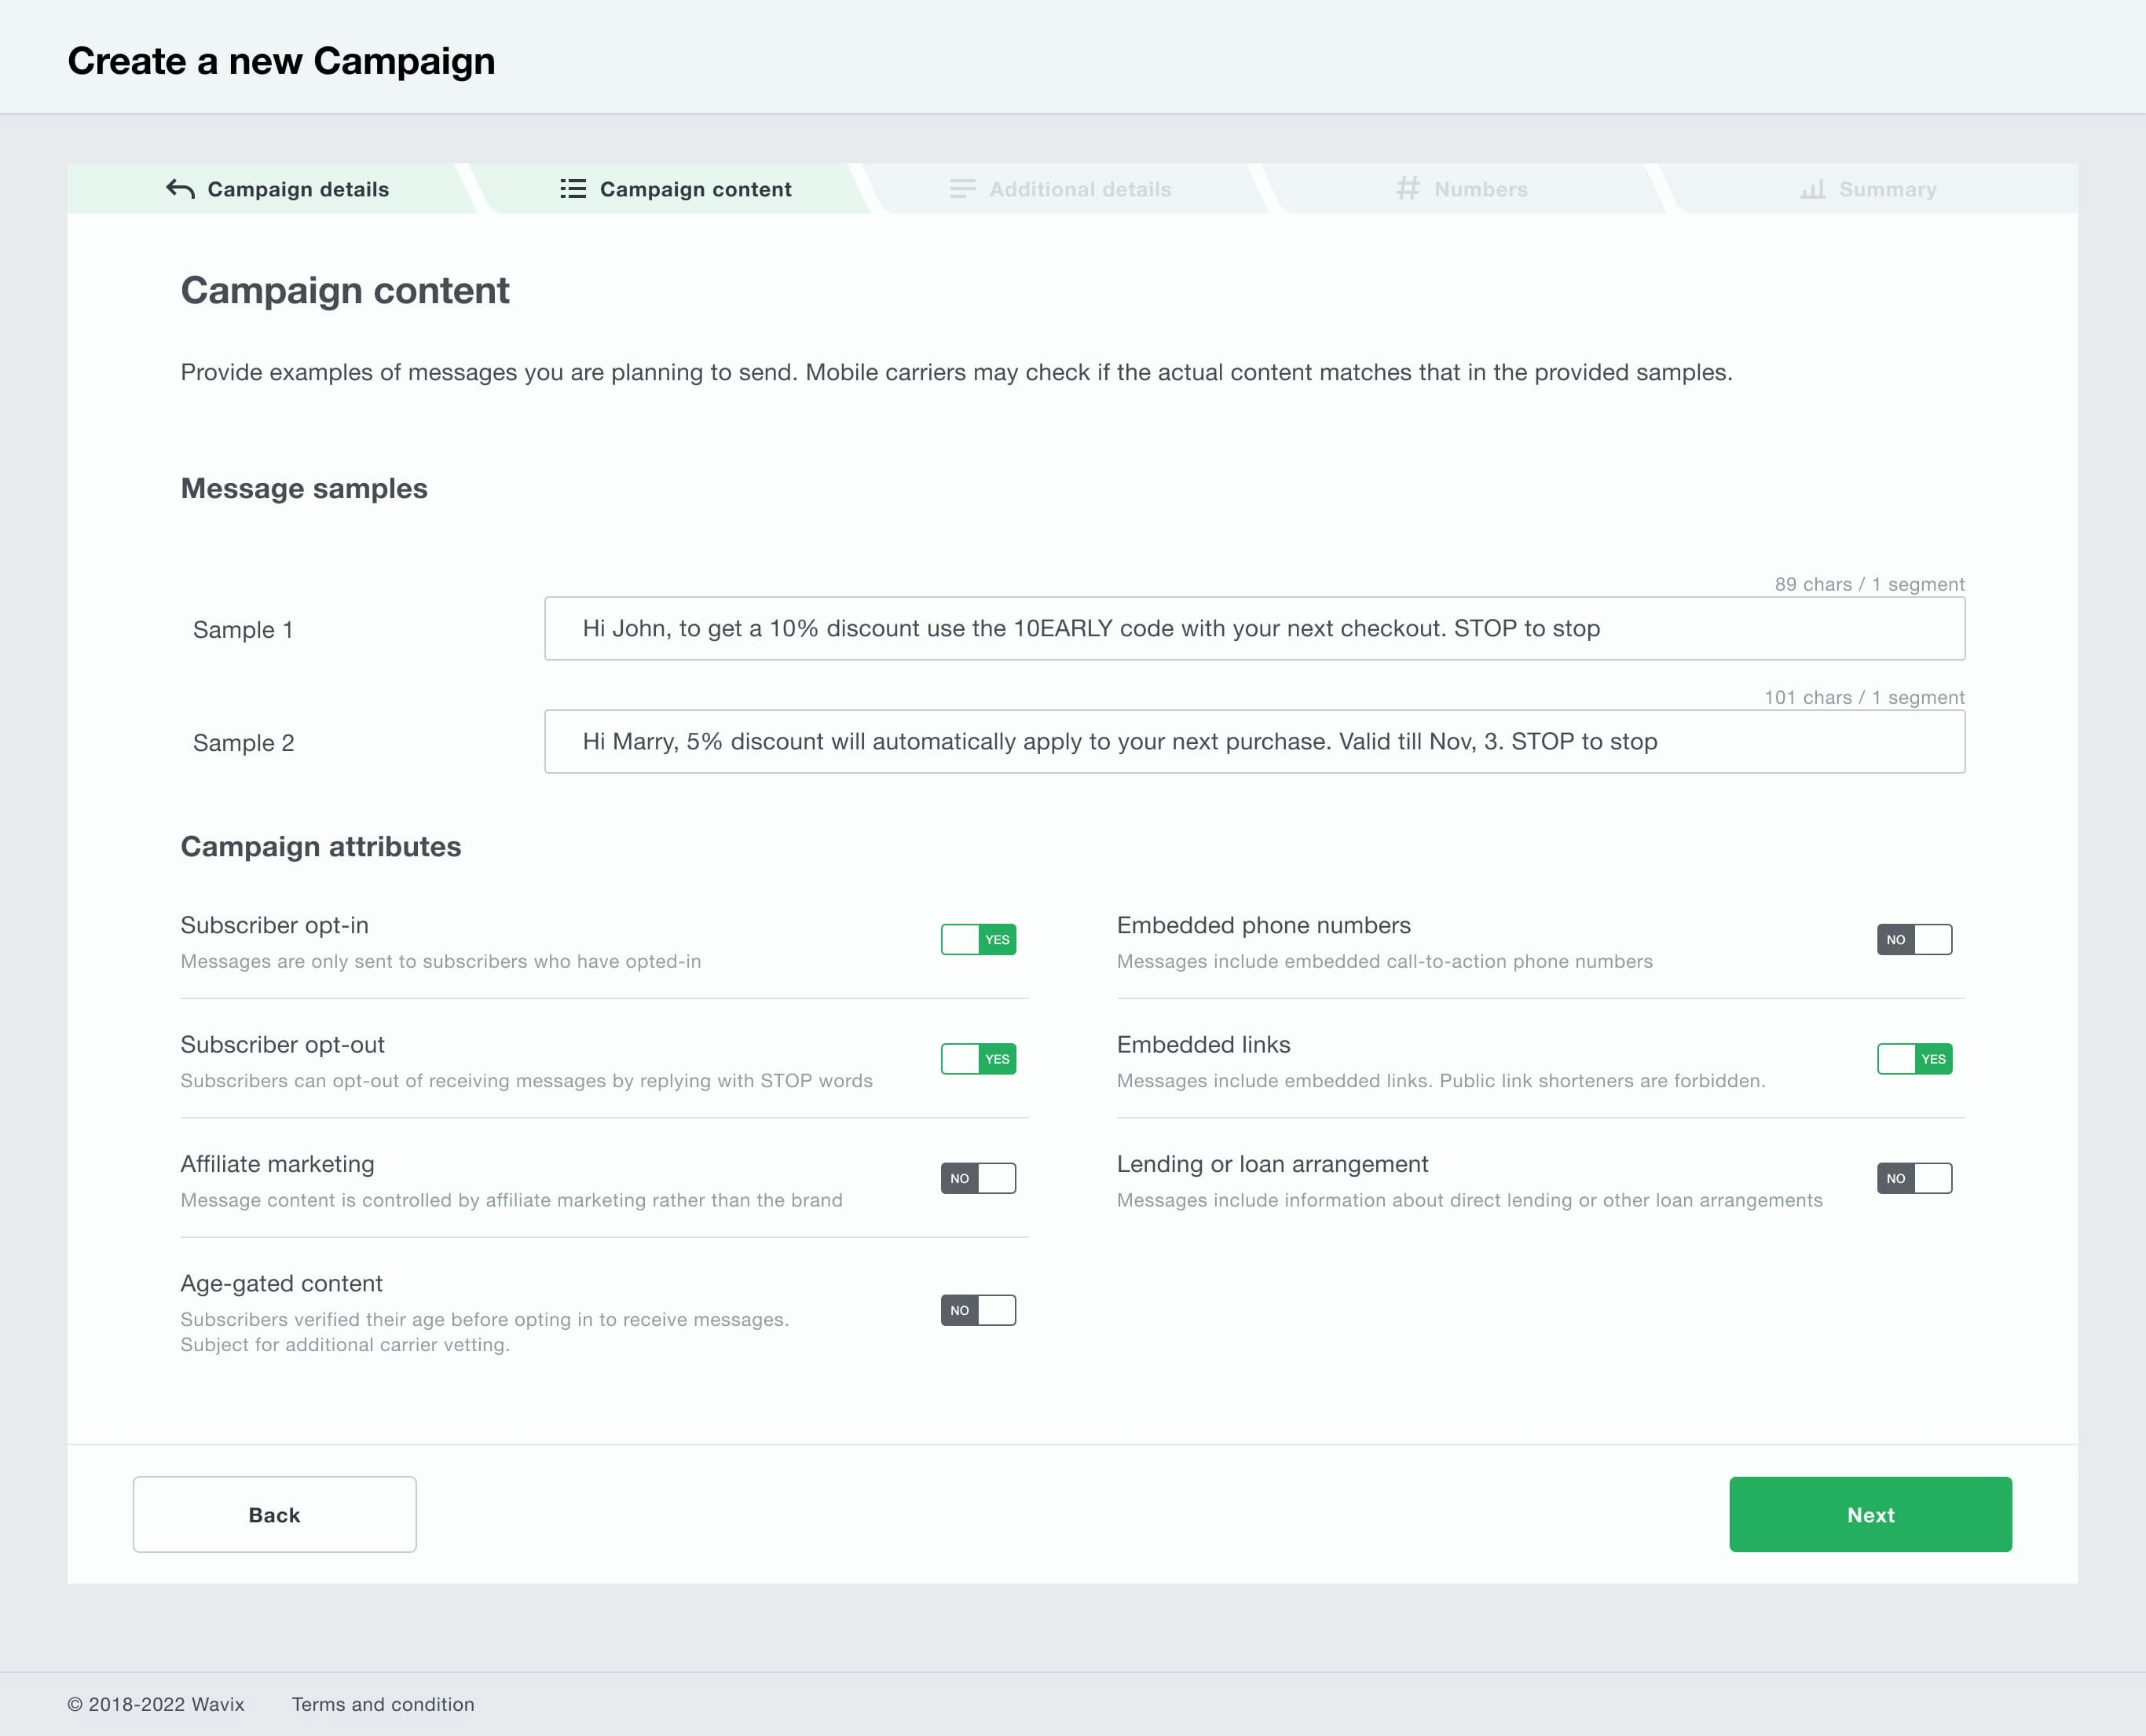Enable the Age-gated content toggle
Screen dimensions: 2146x1736
click(979, 1309)
